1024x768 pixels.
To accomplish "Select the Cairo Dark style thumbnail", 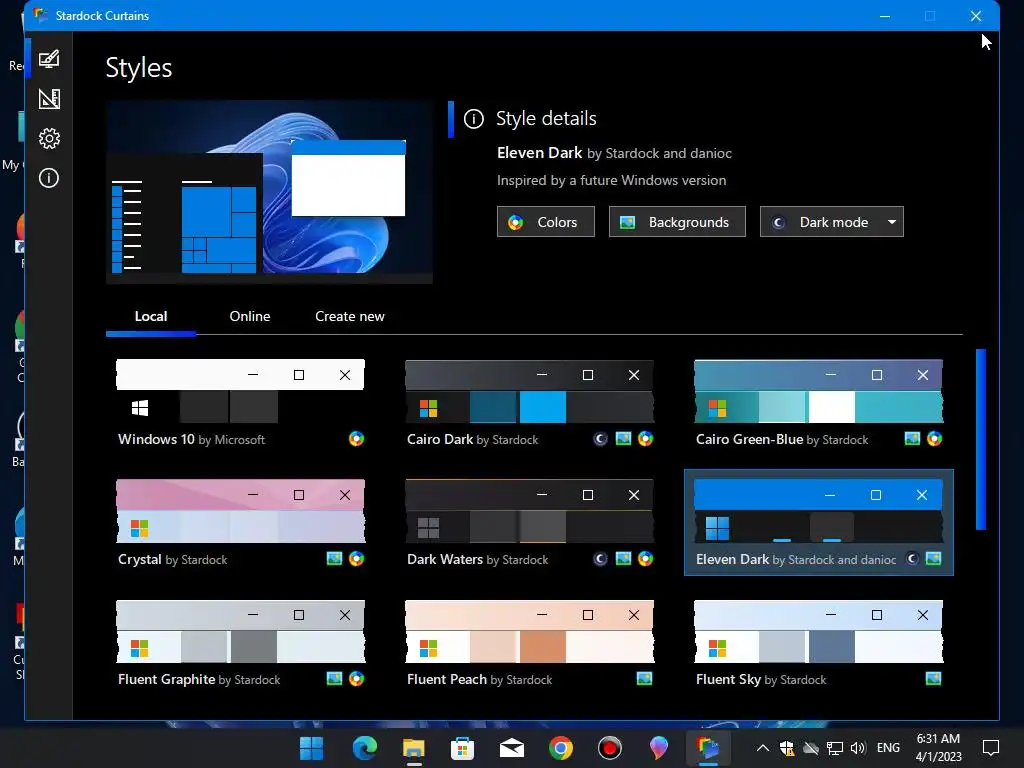I will pyautogui.click(x=530, y=392).
